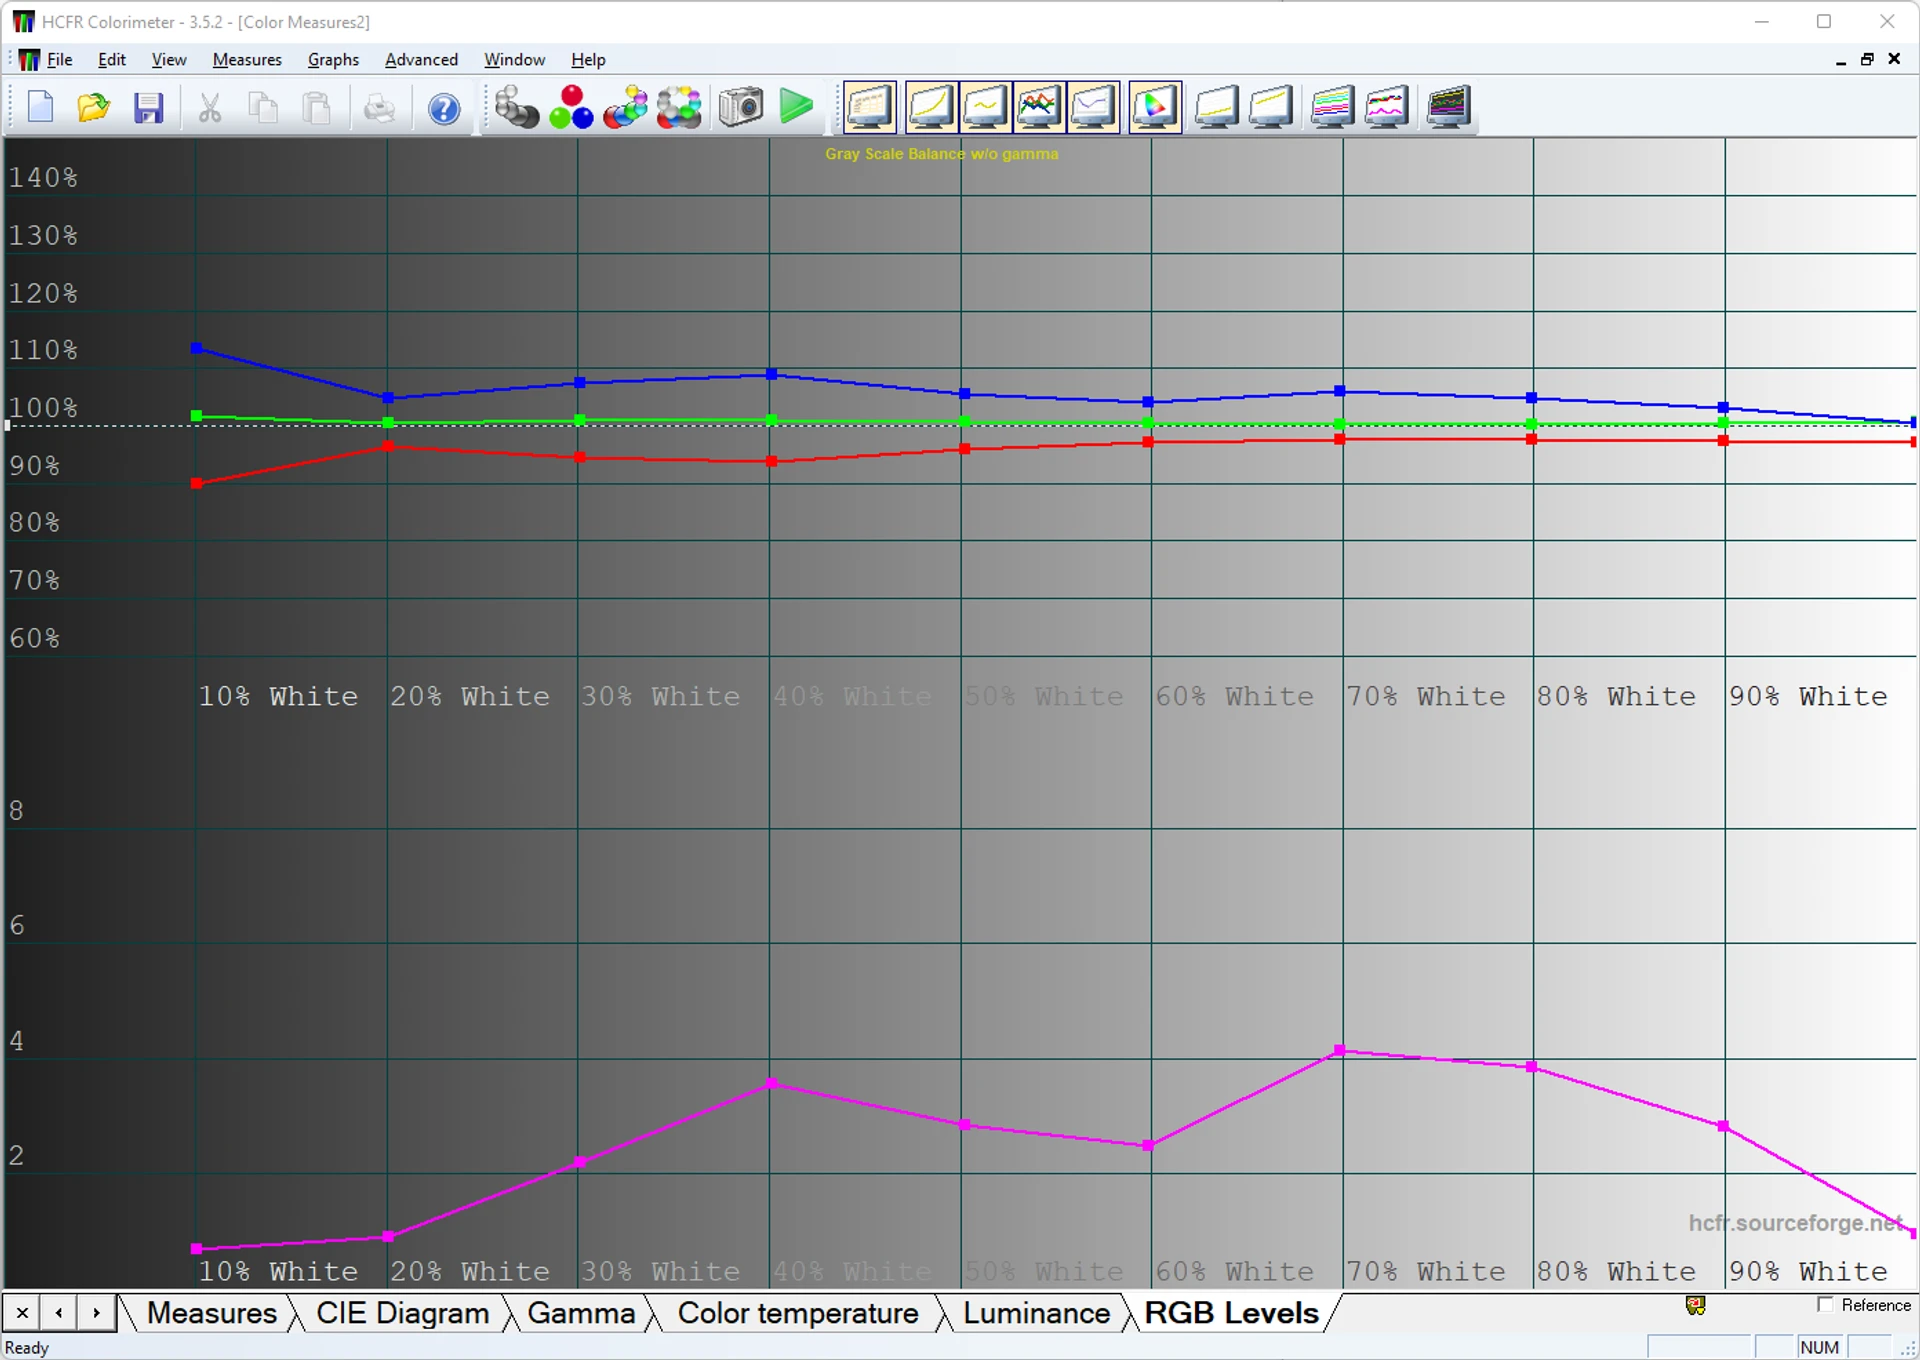Click the New document icon
The height and width of the screenshot is (1360, 1920).
[x=40, y=107]
